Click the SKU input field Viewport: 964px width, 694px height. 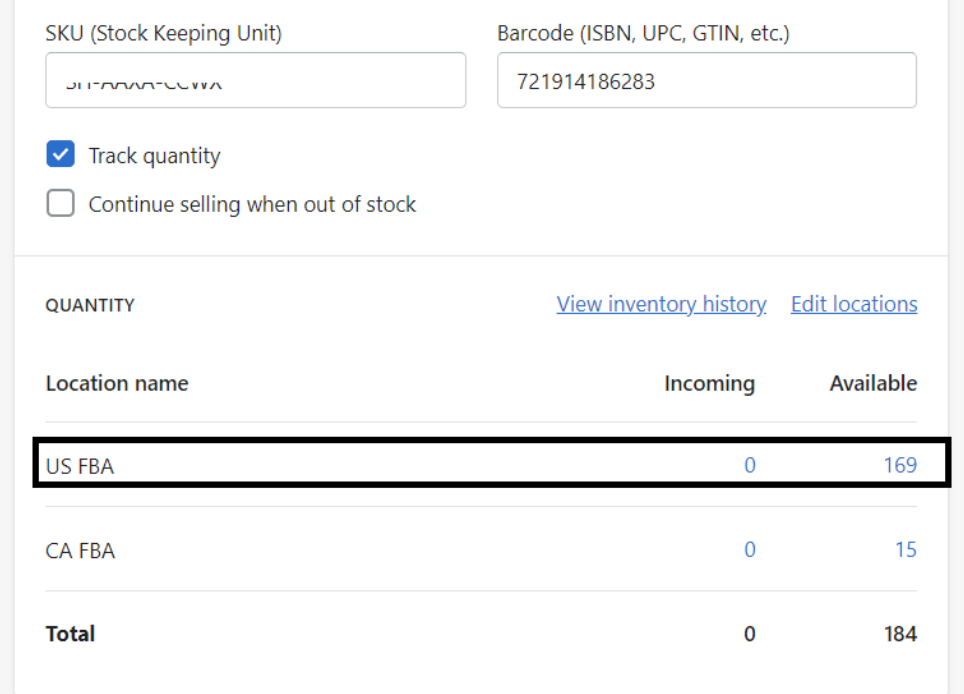255,81
